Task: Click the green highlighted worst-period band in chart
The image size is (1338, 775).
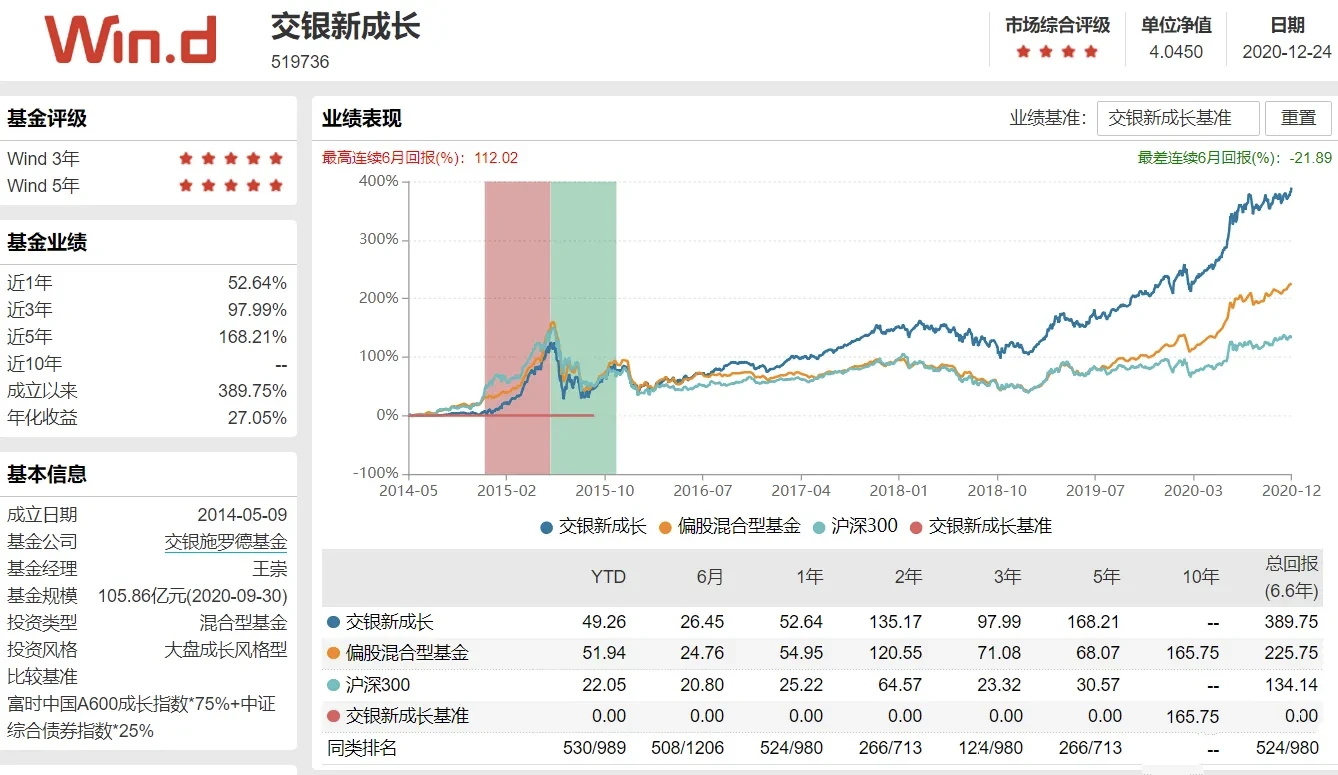Action: 583,327
